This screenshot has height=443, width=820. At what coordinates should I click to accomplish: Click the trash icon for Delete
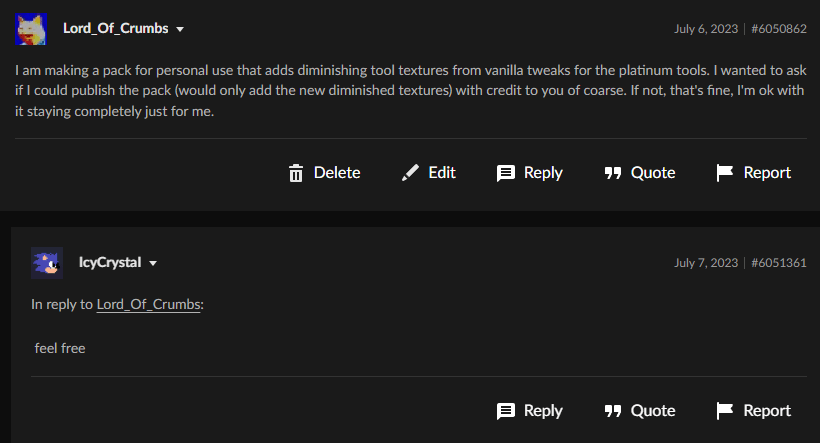click(296, 173)
